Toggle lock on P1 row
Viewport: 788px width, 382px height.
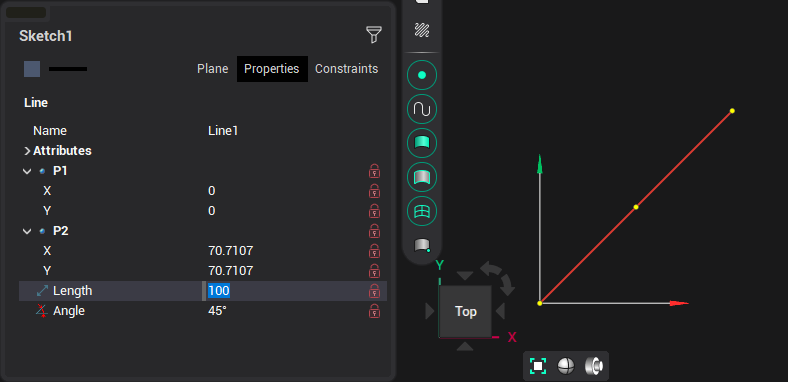[374, 171]
